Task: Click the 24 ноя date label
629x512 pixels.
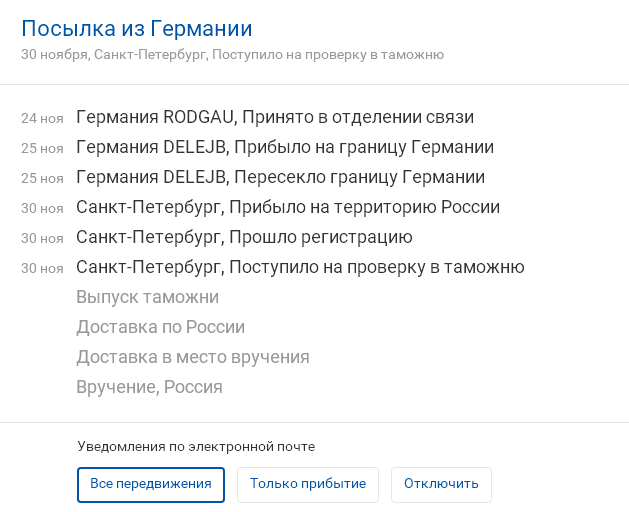Action: point(42,118)
